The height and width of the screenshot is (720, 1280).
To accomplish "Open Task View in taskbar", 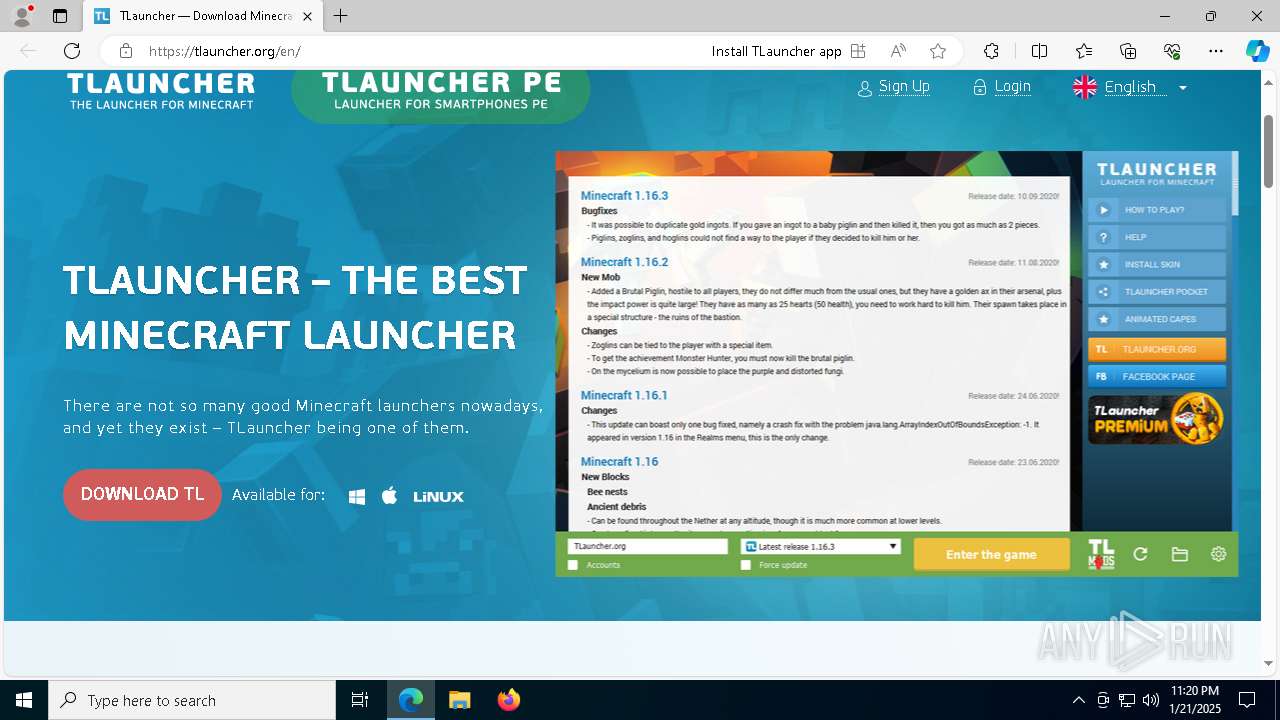I will pos(360,700).
